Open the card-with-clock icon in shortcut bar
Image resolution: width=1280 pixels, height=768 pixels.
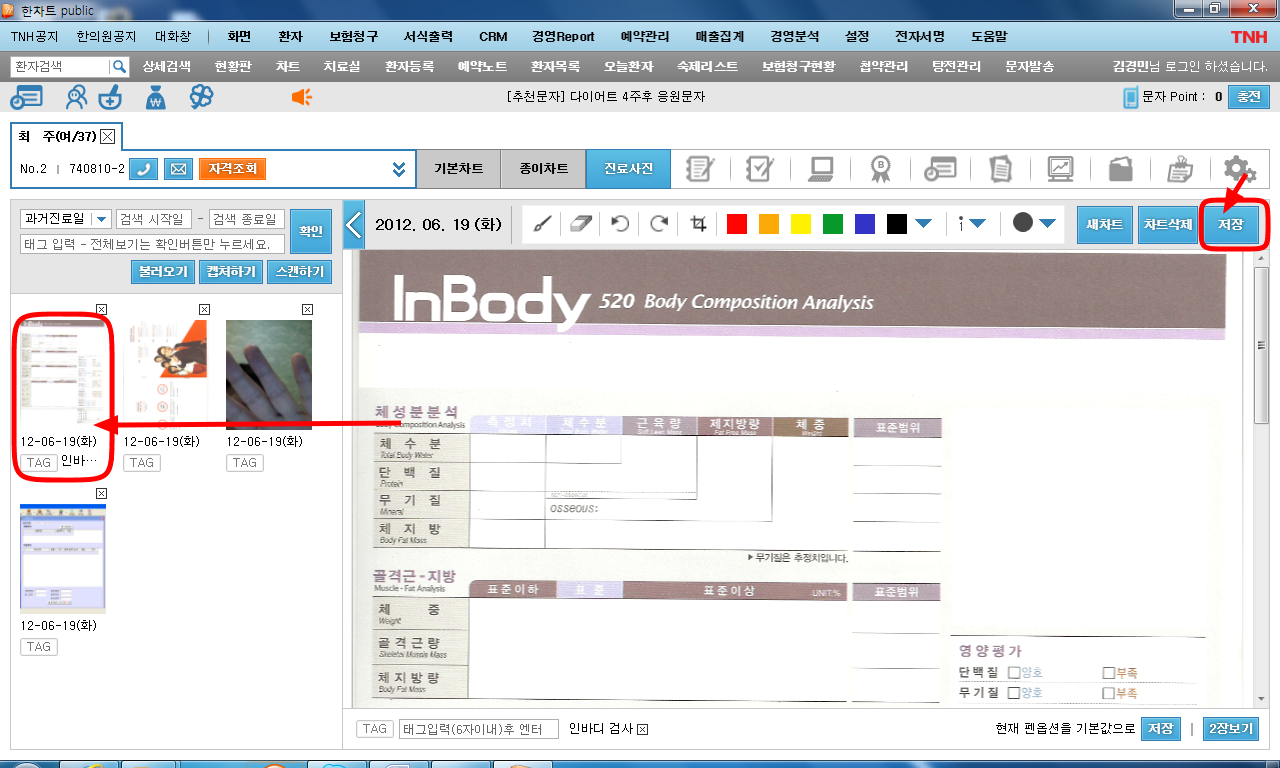[x=26, y=97]
